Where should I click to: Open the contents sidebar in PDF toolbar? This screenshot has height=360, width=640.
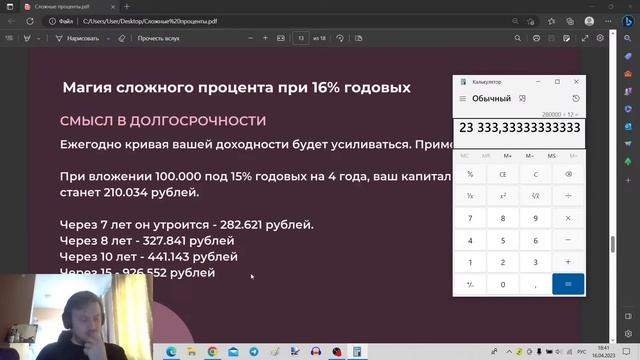(x=9, y=38)
